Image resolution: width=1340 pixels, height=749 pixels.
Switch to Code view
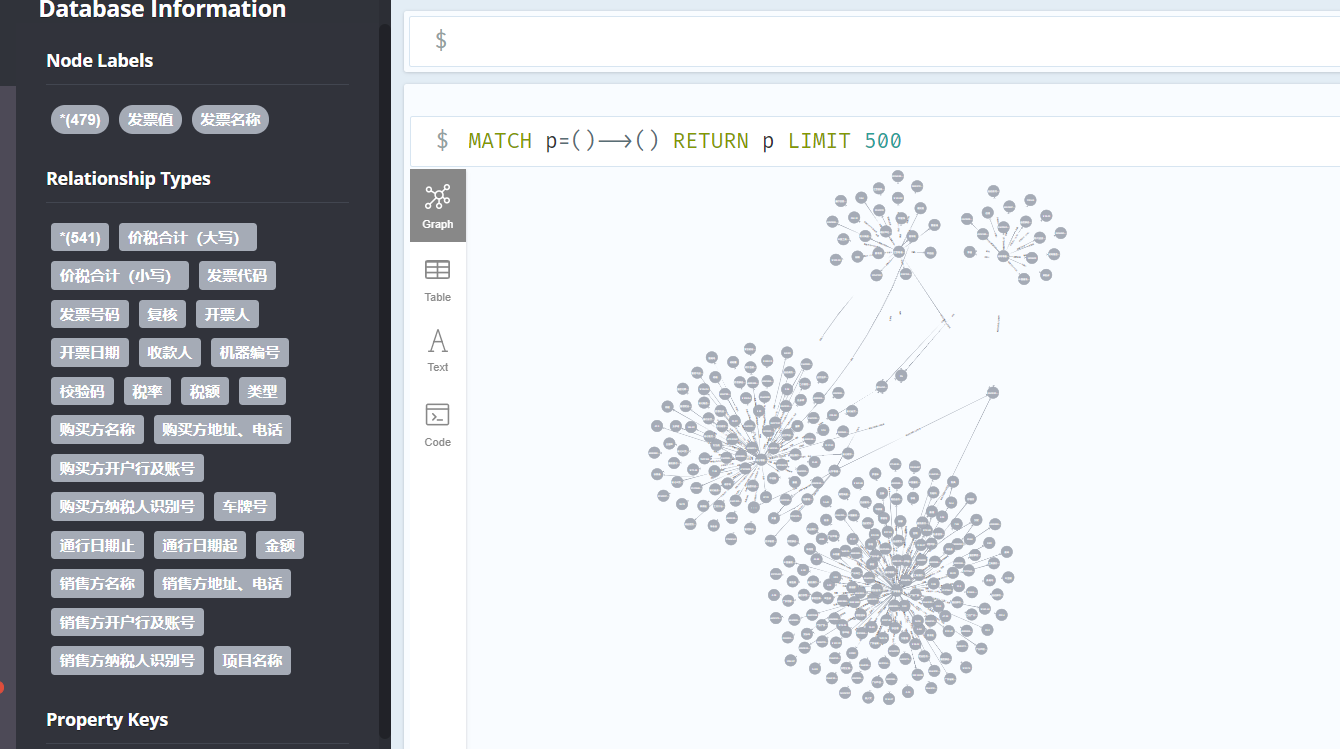437,422
